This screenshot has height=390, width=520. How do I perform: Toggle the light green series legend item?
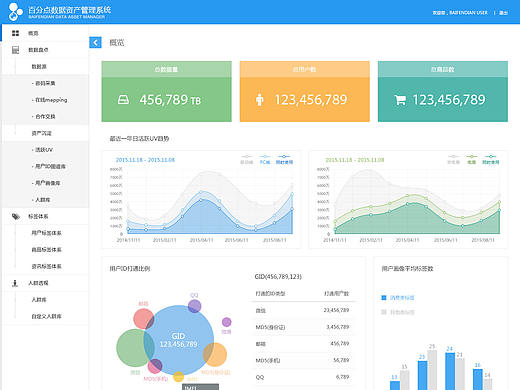pyautogui.click(x=471, y=159)
